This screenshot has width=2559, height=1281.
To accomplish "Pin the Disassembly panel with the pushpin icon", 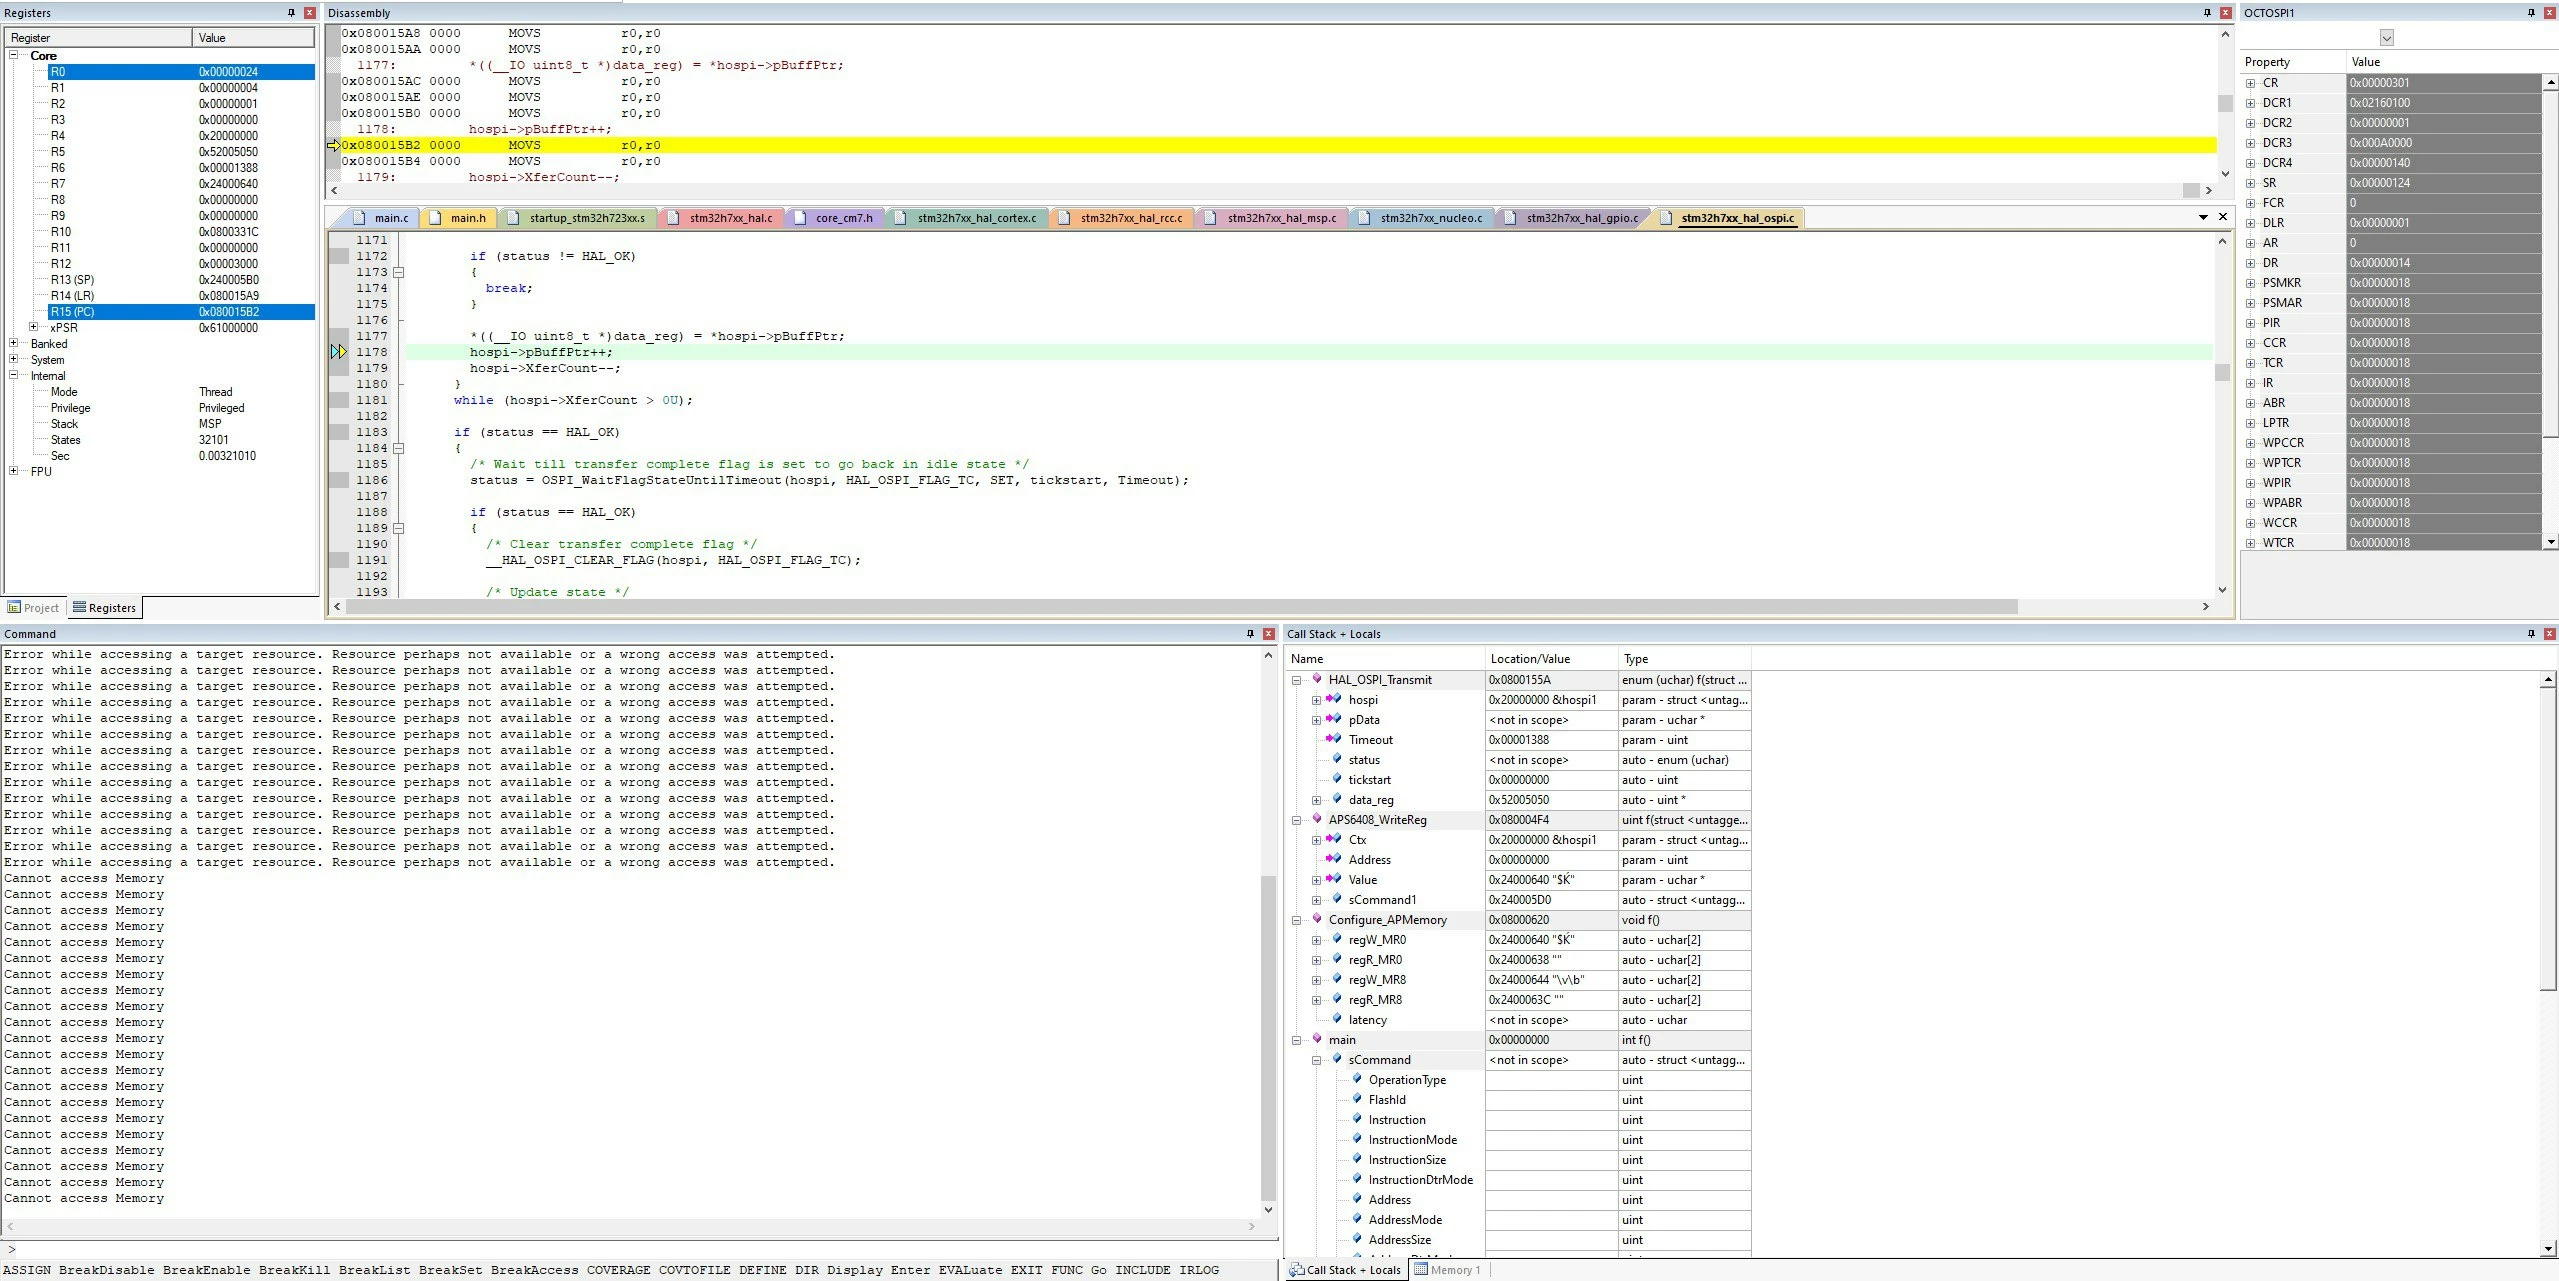I will (x=2207, y=13).
